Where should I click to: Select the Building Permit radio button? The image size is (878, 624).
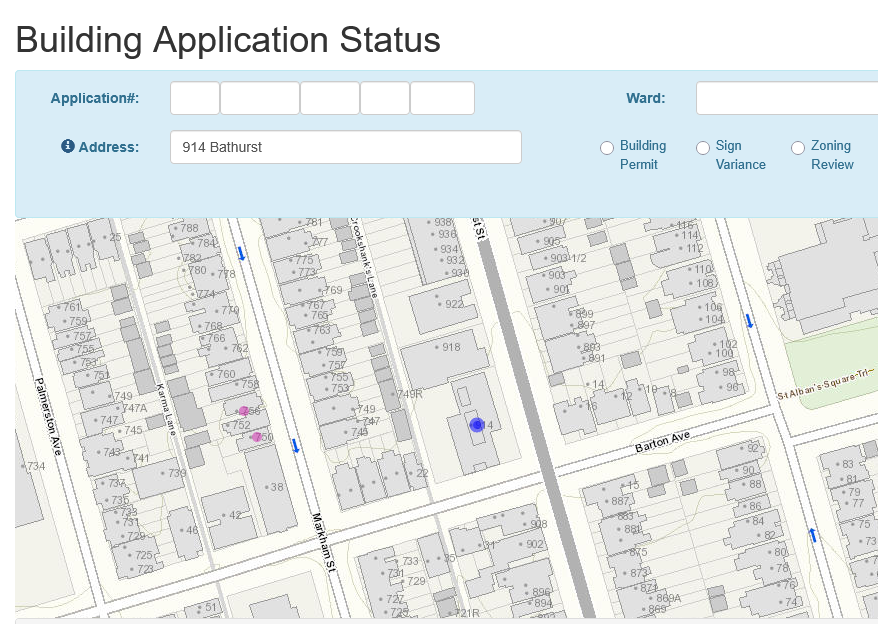click(607, 148)
